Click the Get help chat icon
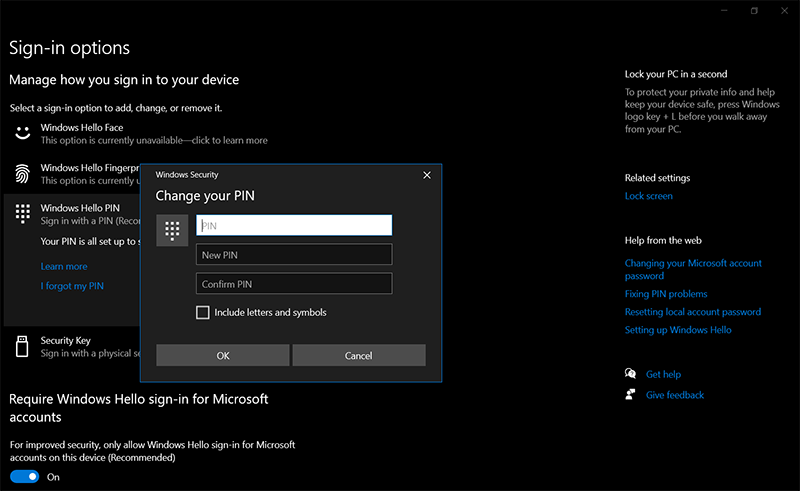The height and width of the screenshot is (491, 800). click(631, 374)
